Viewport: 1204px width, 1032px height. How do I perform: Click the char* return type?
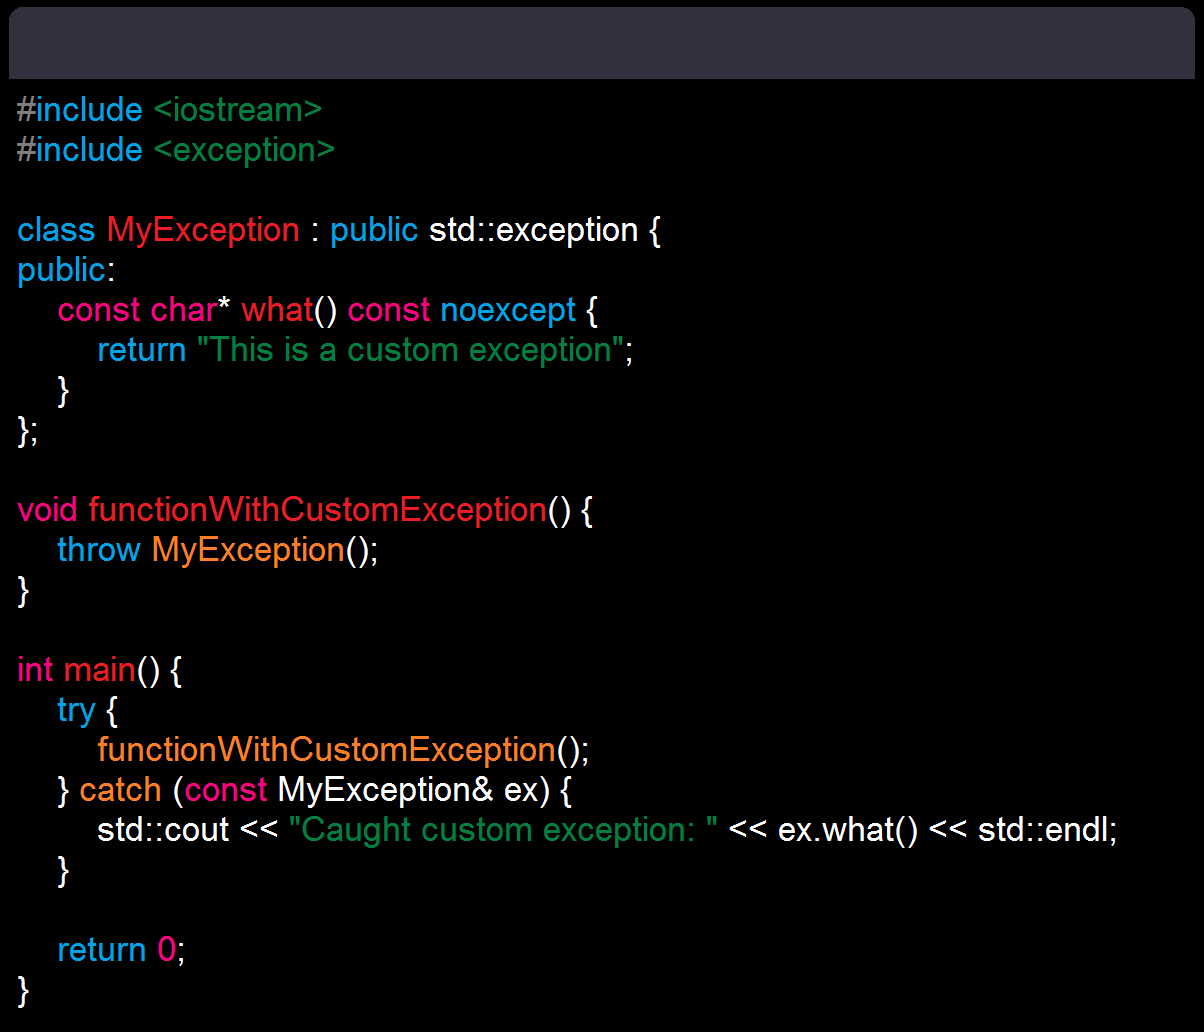(191, 310)
